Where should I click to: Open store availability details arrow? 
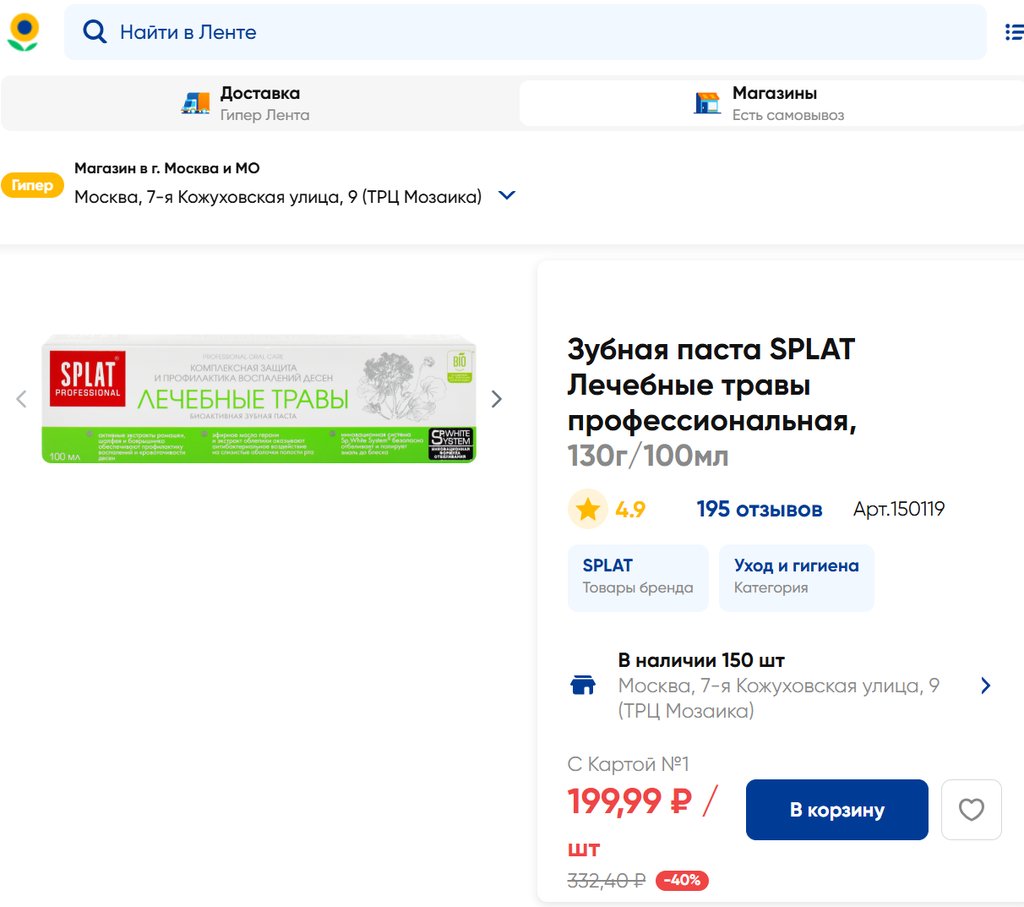pyautogui.click(x=985, y=686)
